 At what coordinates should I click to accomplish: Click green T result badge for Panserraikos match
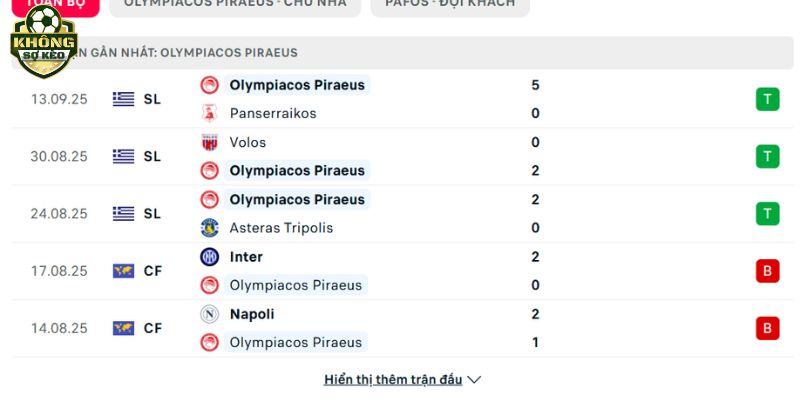[x=767, y=99]
